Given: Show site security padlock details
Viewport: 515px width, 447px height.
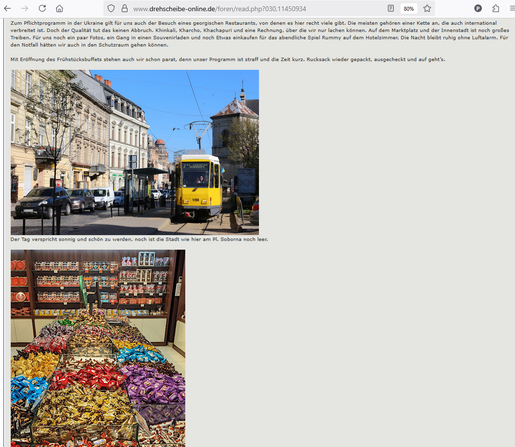Looking at the screenshot, I should pyautogui.click(x=124, y=8).
